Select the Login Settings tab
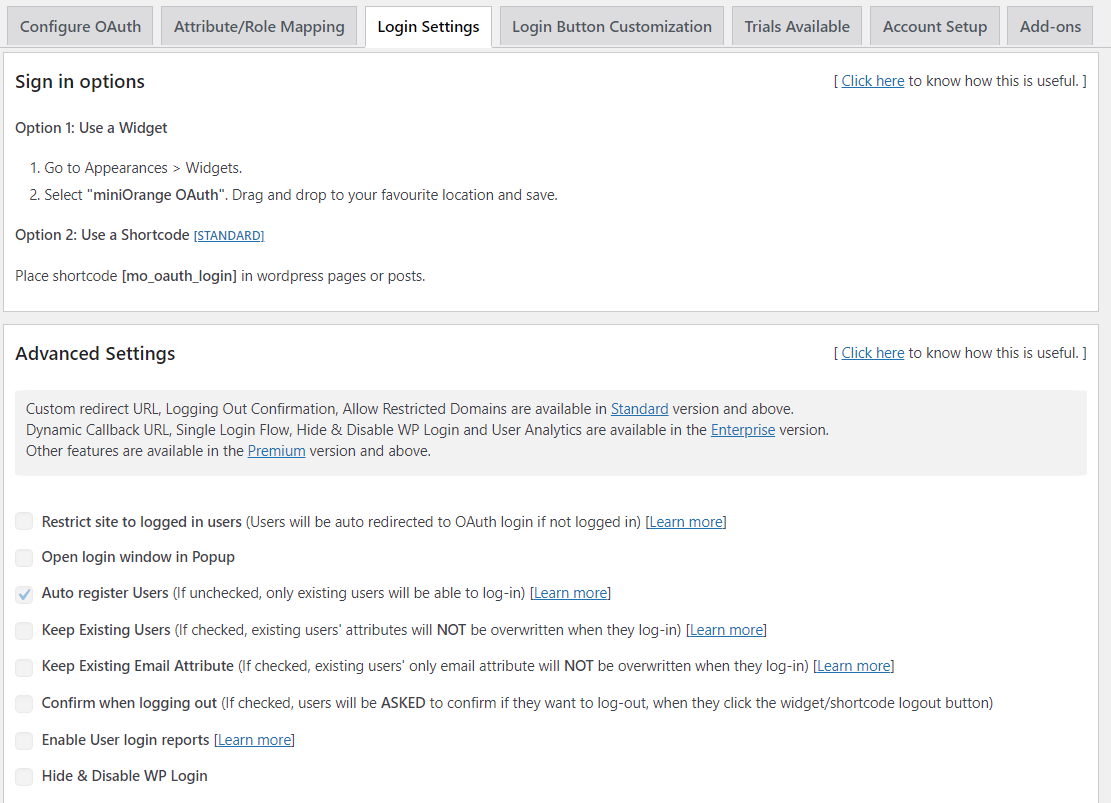Viewport: 1111px width, 803px height. point(428,27)
